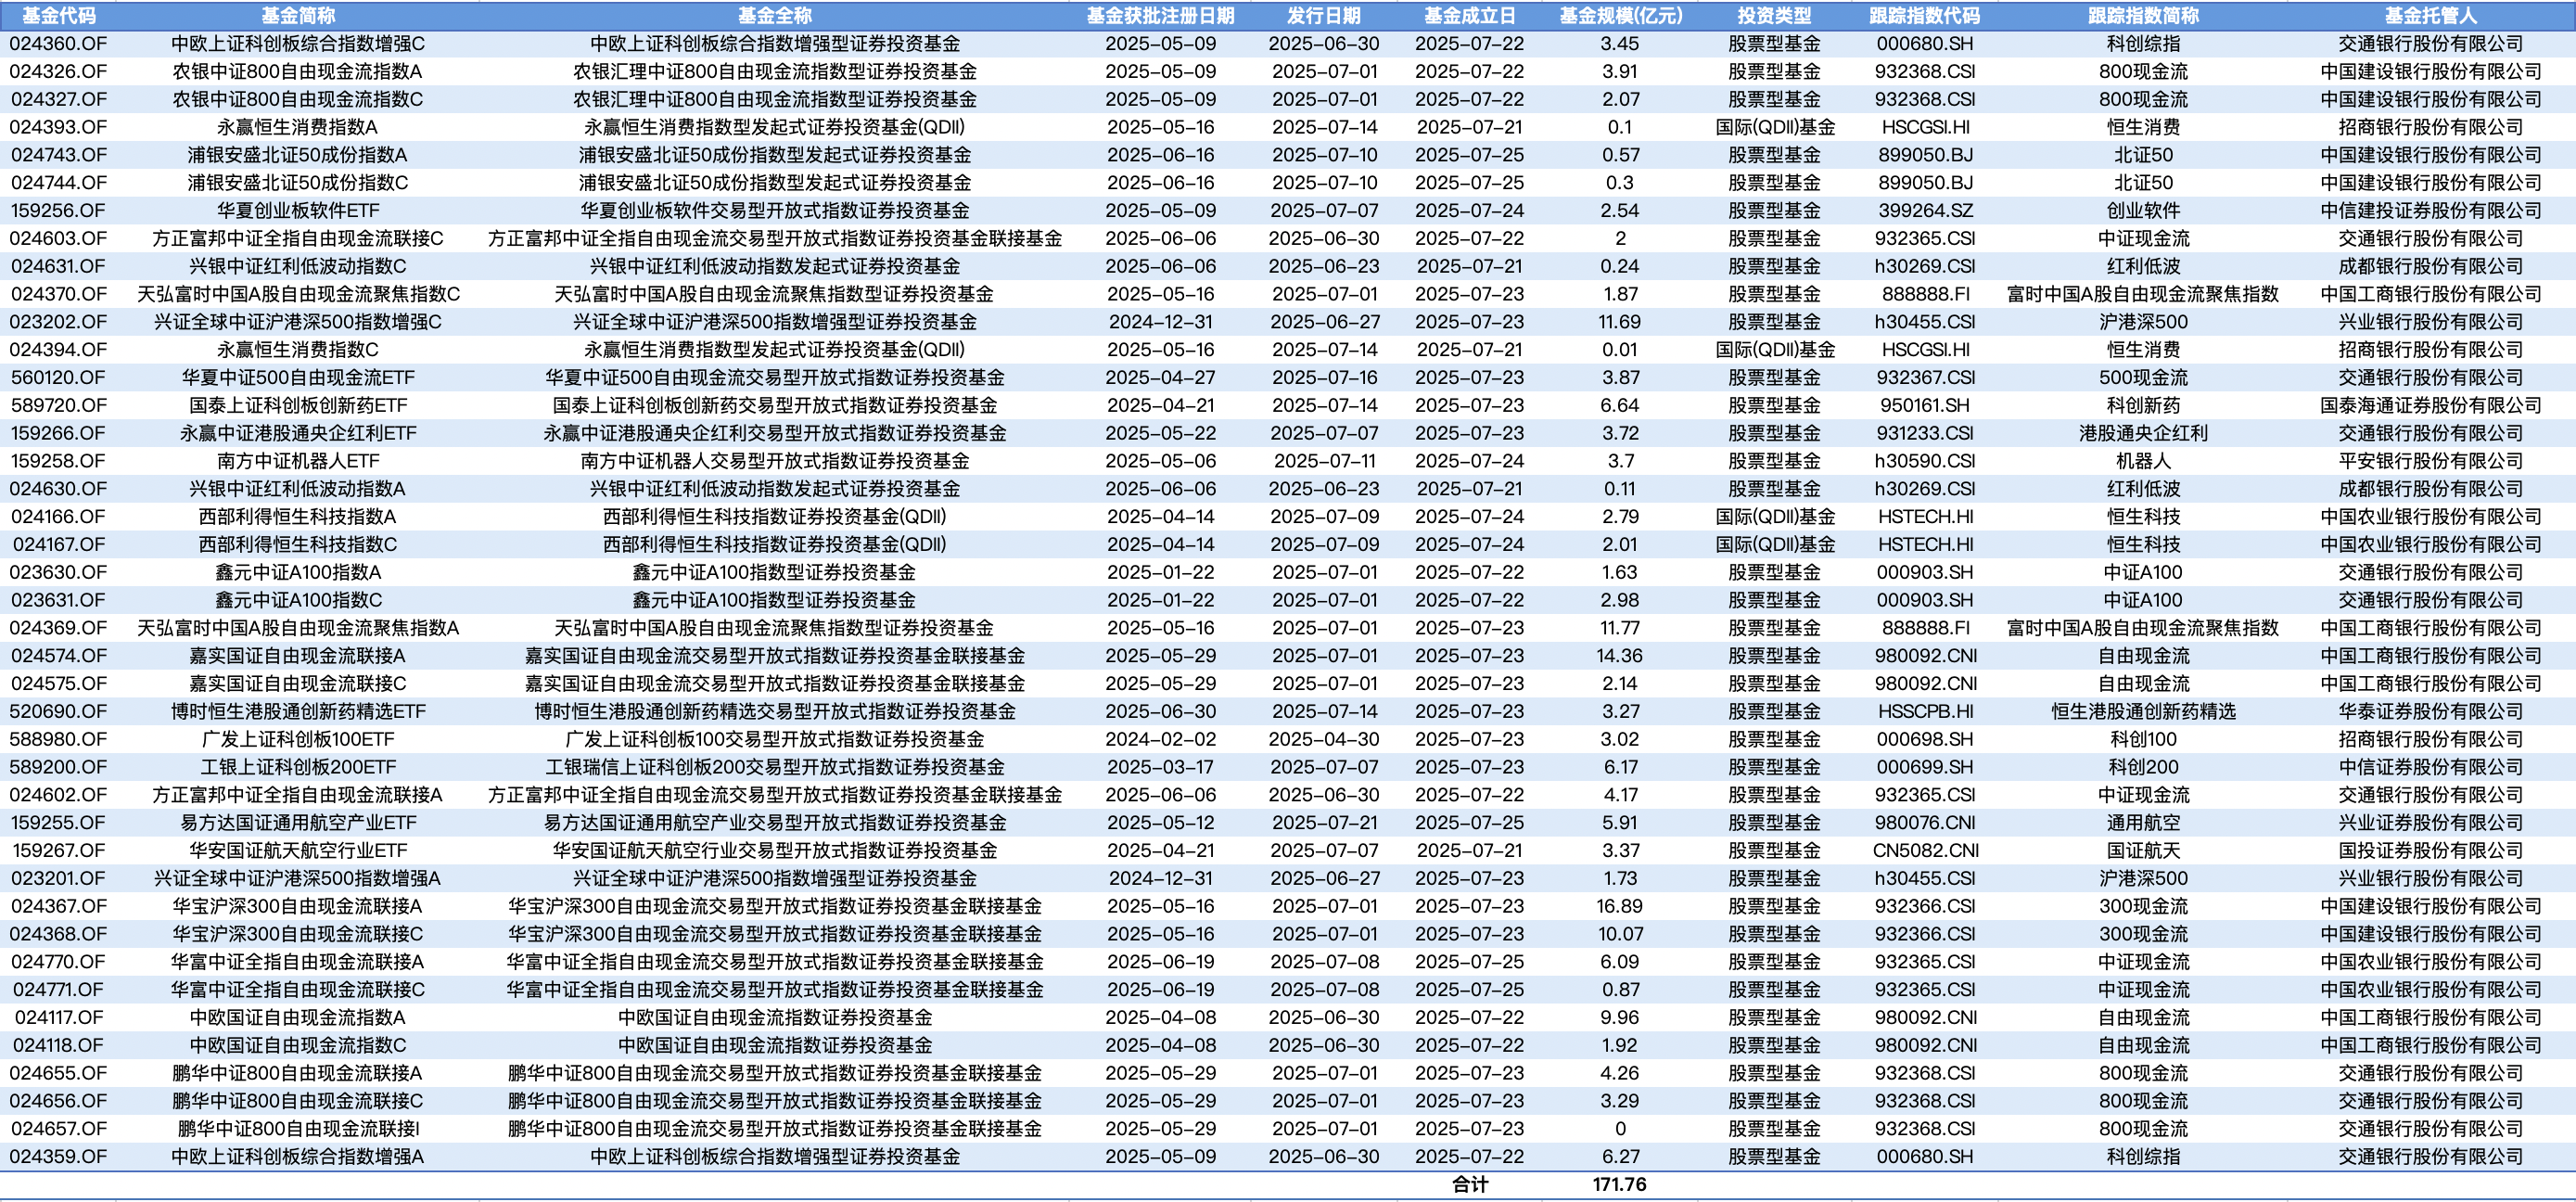Click registration date 2025-03-17
Viewport: 2576px width, 1202px height.
pyautogui.click(x=1160, y=767)
